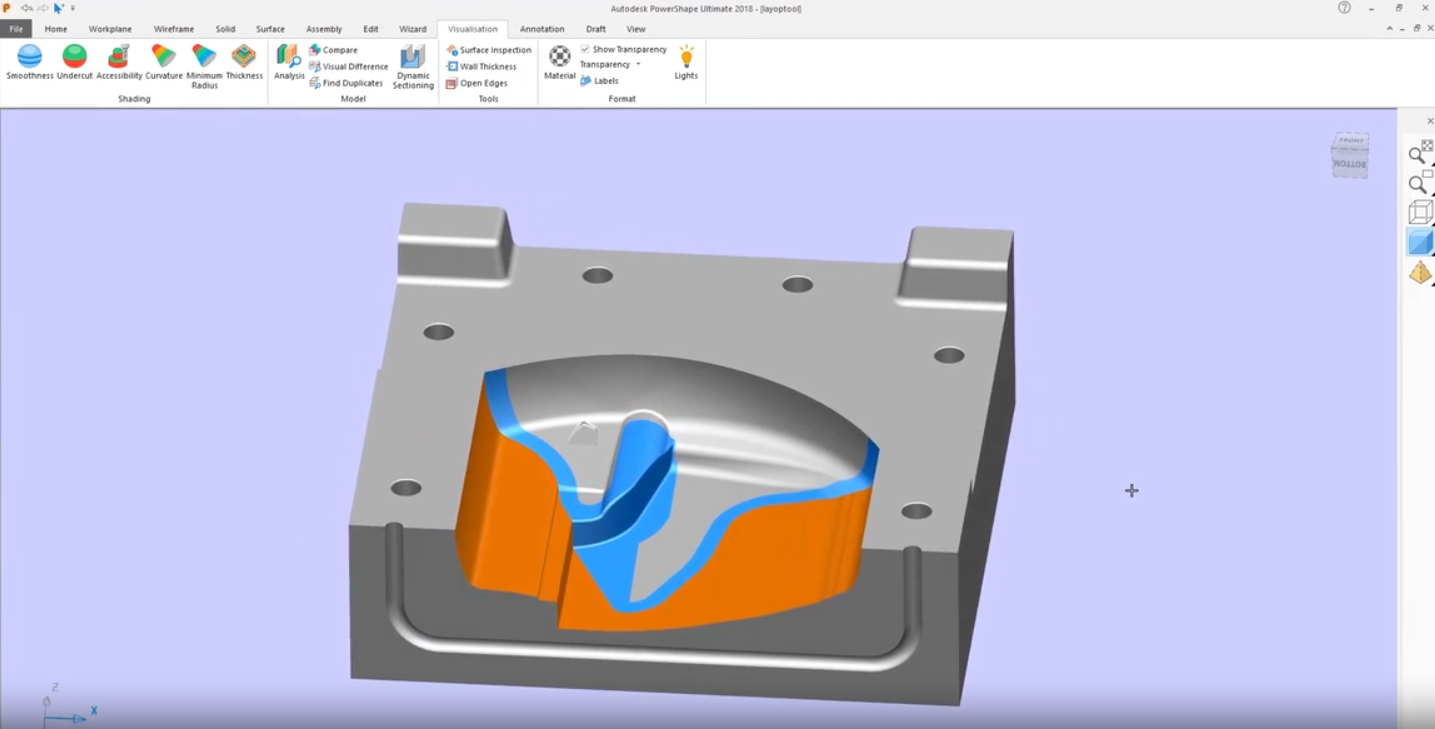Open the Thickness shading analysis
The height and width of the screenshot is (729, 1435).
pyautogui.click(x=244, y=61)
